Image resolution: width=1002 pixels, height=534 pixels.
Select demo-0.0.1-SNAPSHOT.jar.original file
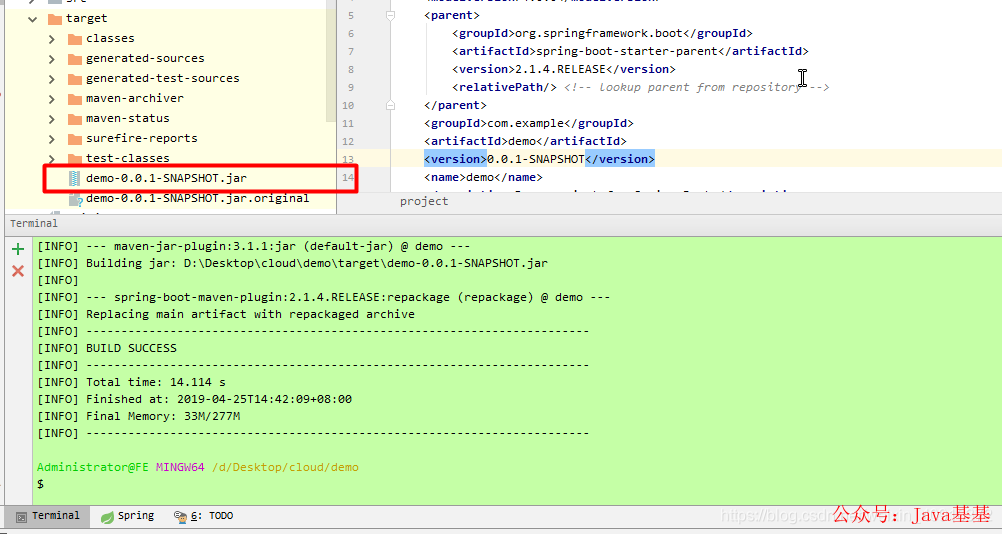pyautogui.click(x=197, y=198)
